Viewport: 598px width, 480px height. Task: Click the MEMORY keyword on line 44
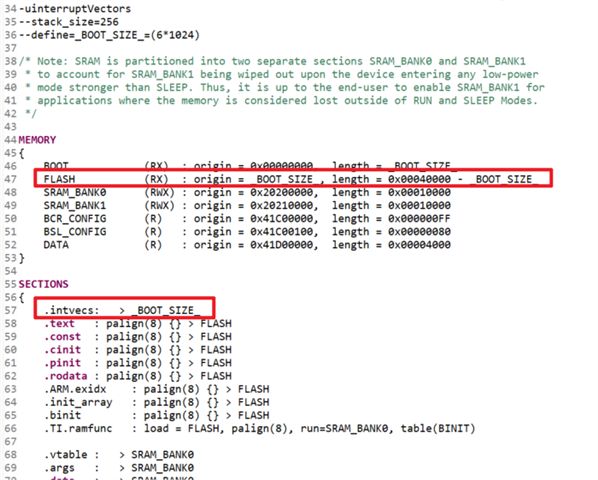click(37, 140)
